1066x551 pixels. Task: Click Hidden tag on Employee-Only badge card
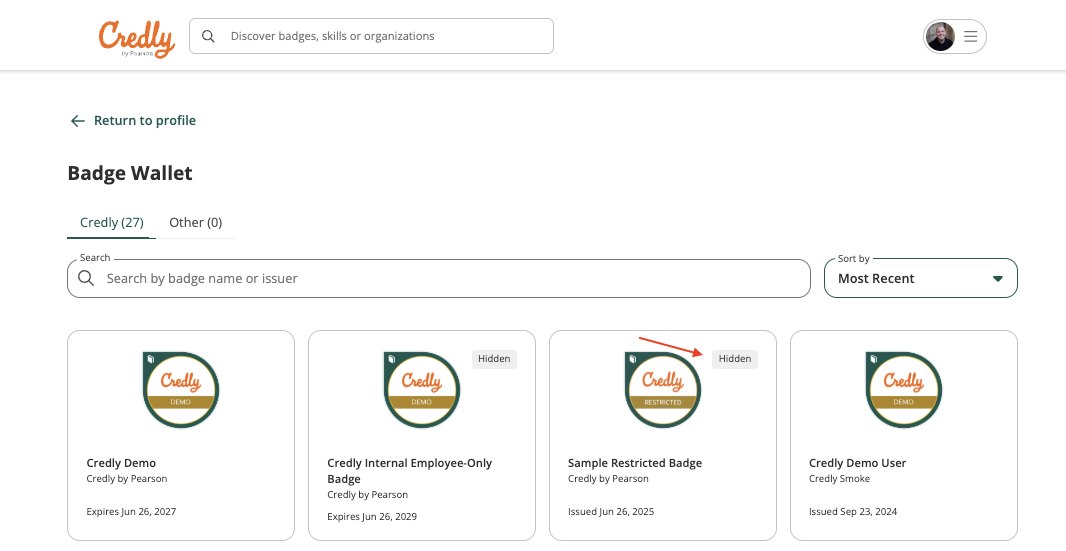pyautogui.click(x=494, y=359)
